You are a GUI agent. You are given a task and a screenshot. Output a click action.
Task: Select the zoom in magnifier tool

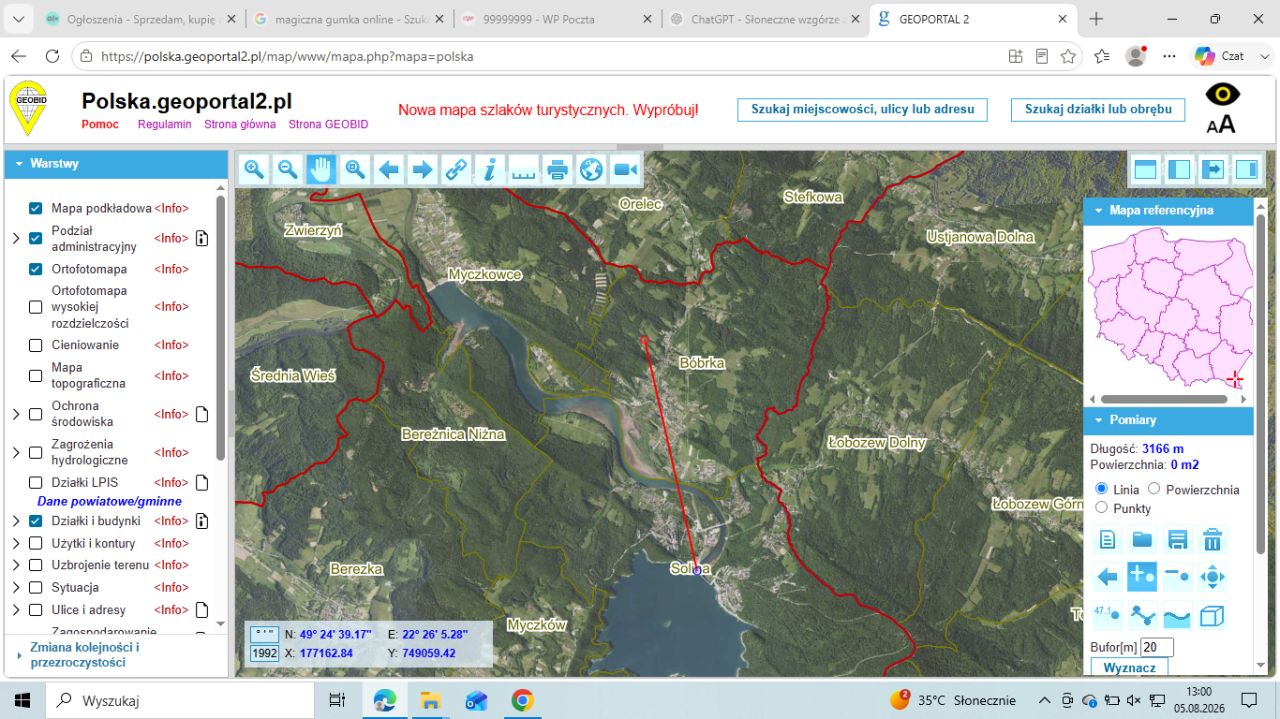[254, 170]
